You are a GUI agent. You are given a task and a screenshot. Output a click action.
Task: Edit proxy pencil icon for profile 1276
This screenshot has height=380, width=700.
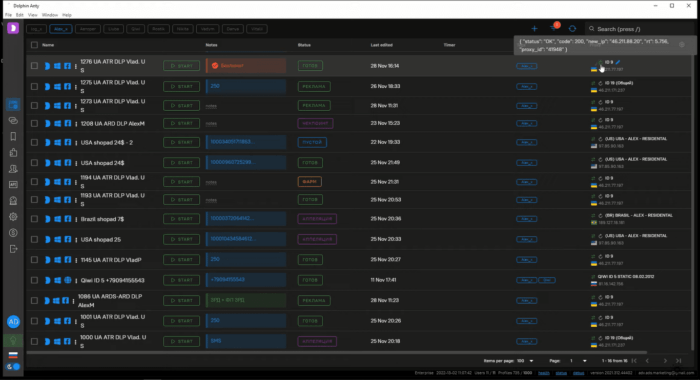coord(618,62)
